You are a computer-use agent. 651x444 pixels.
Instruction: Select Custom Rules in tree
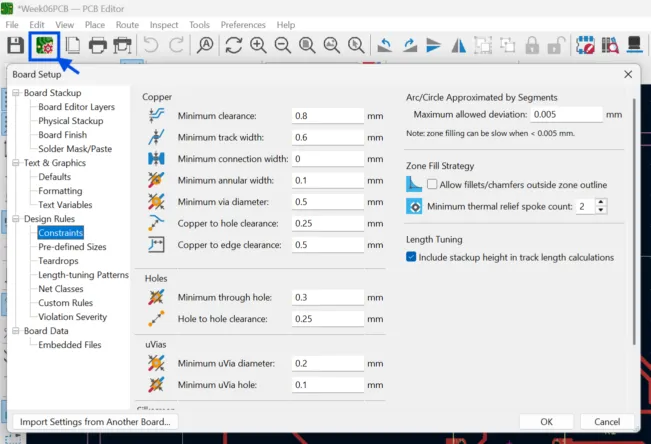pos(65,303)
